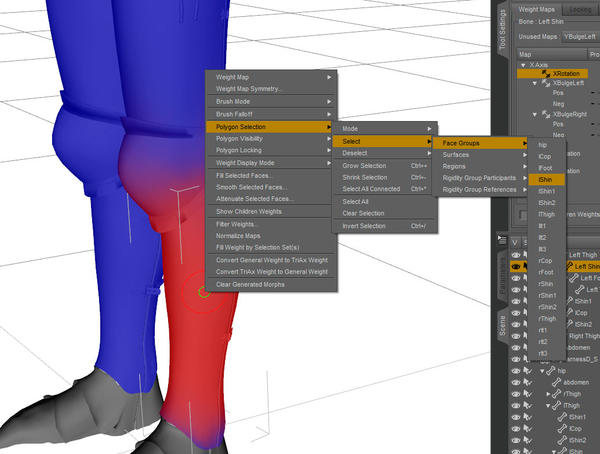Toggle selectable arrow icon for abdomen row

528,382
